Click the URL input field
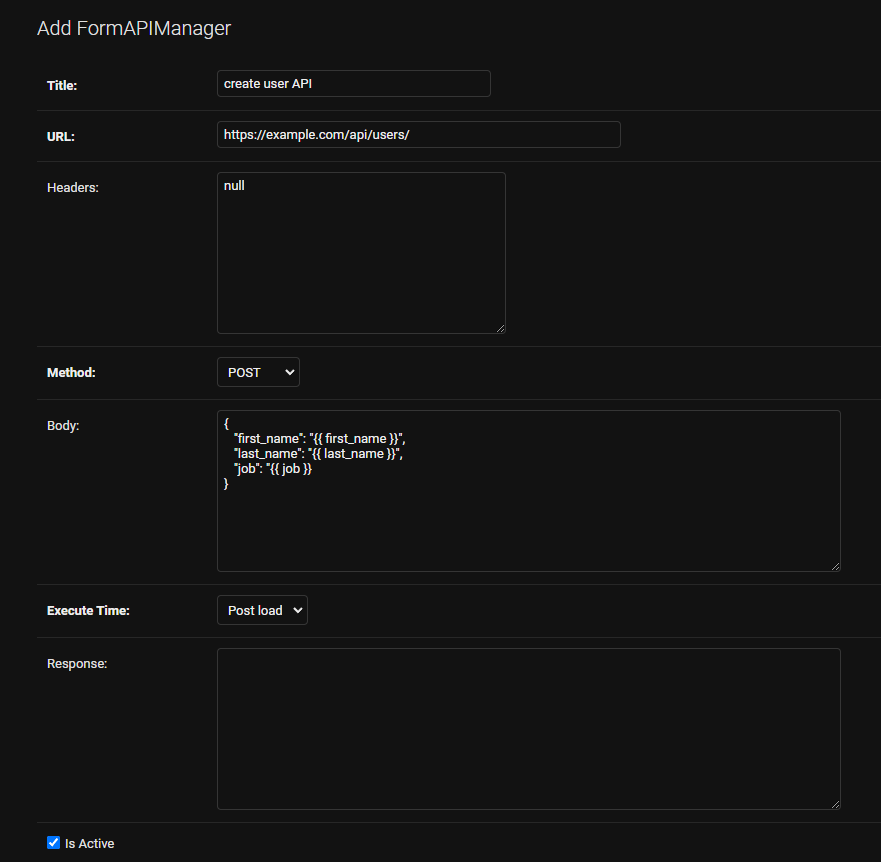 pos(419,135)
